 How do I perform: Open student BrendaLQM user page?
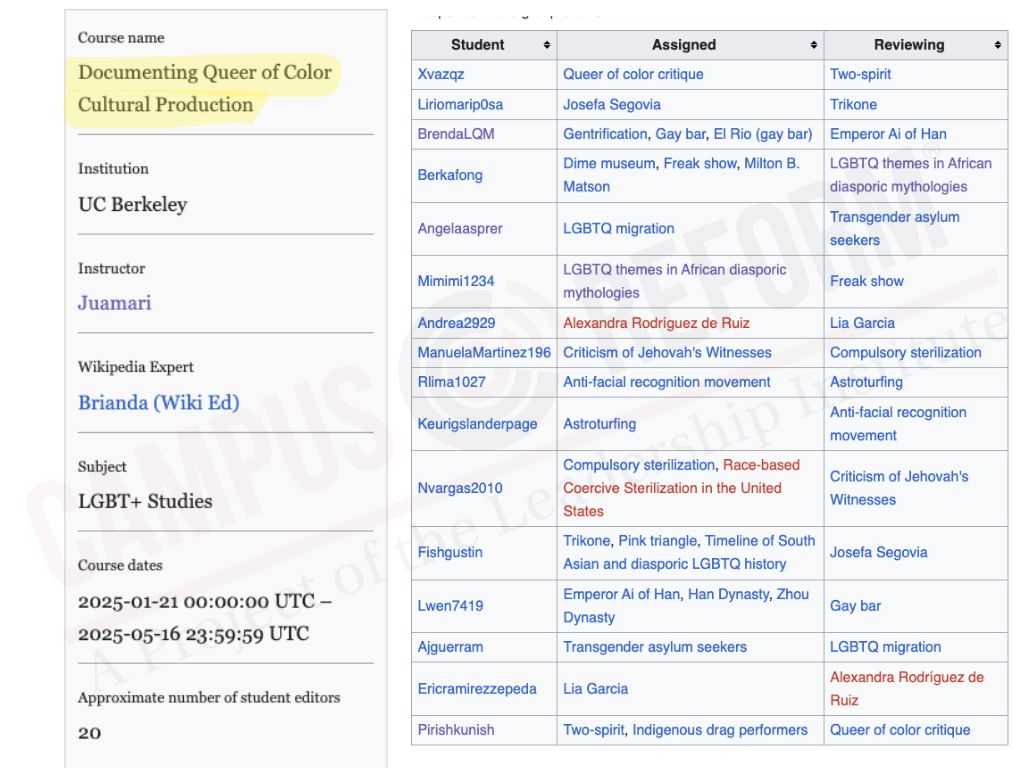456,134
